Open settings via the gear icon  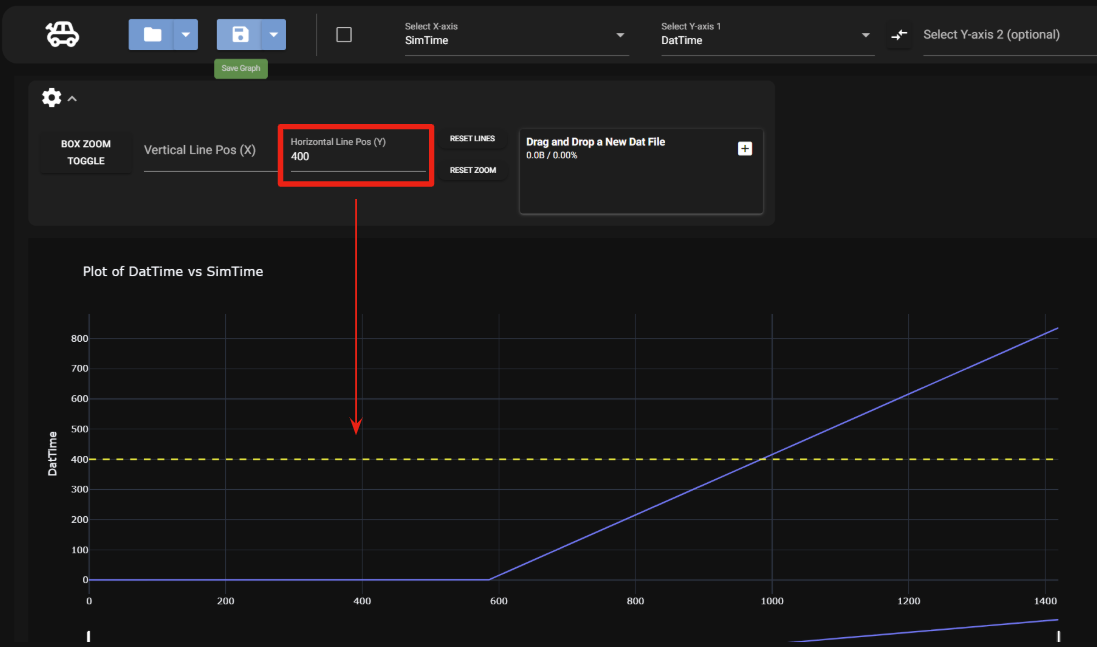point(51,97)
